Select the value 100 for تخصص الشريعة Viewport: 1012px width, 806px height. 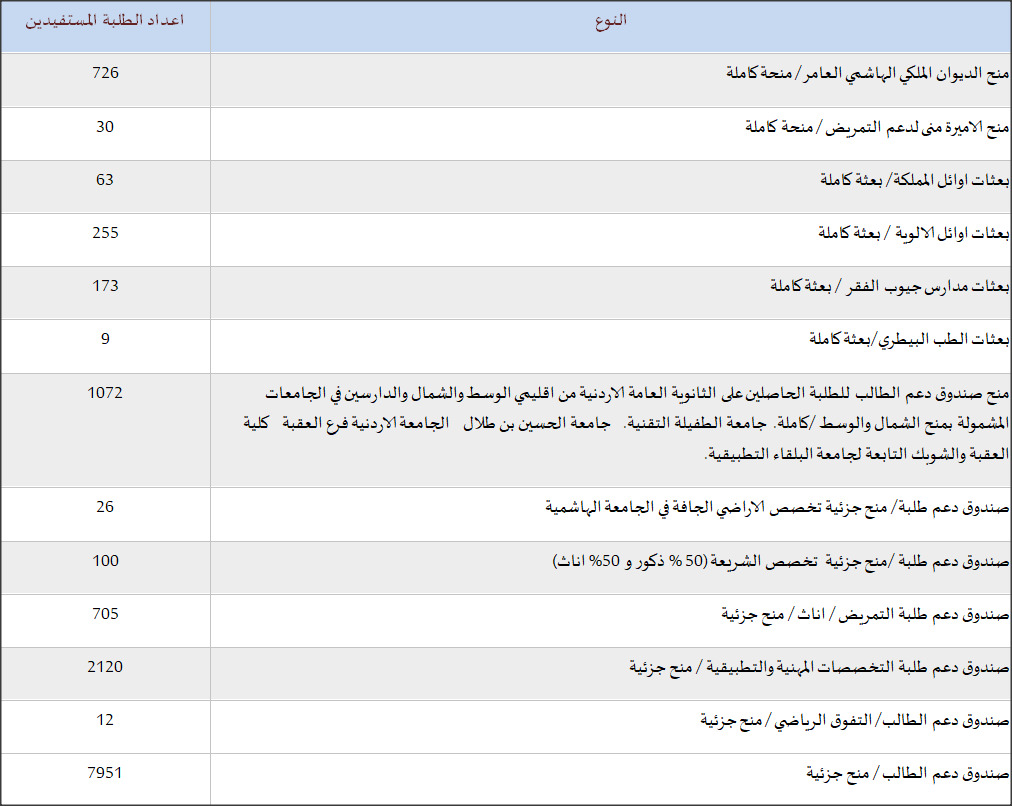tap(104, 561)
